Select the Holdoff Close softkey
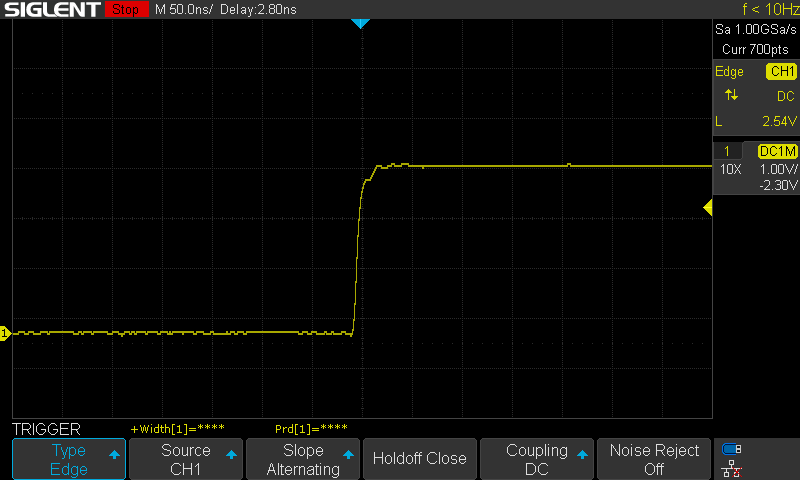 coord(419,459)
